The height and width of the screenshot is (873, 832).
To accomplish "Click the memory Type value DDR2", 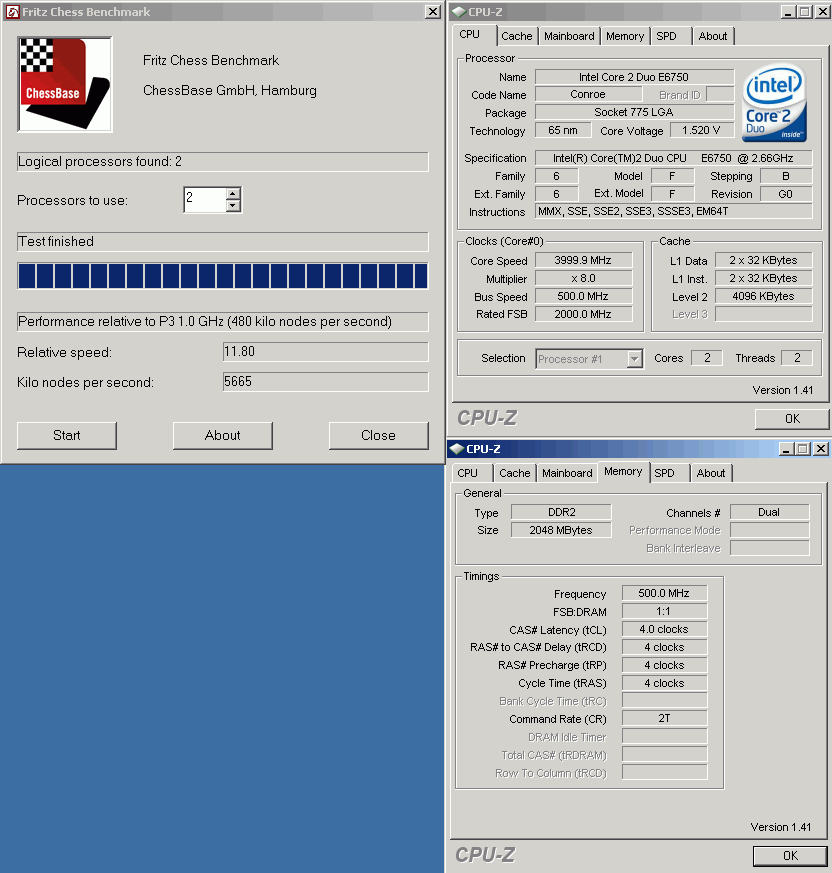I will coord(561,512).
